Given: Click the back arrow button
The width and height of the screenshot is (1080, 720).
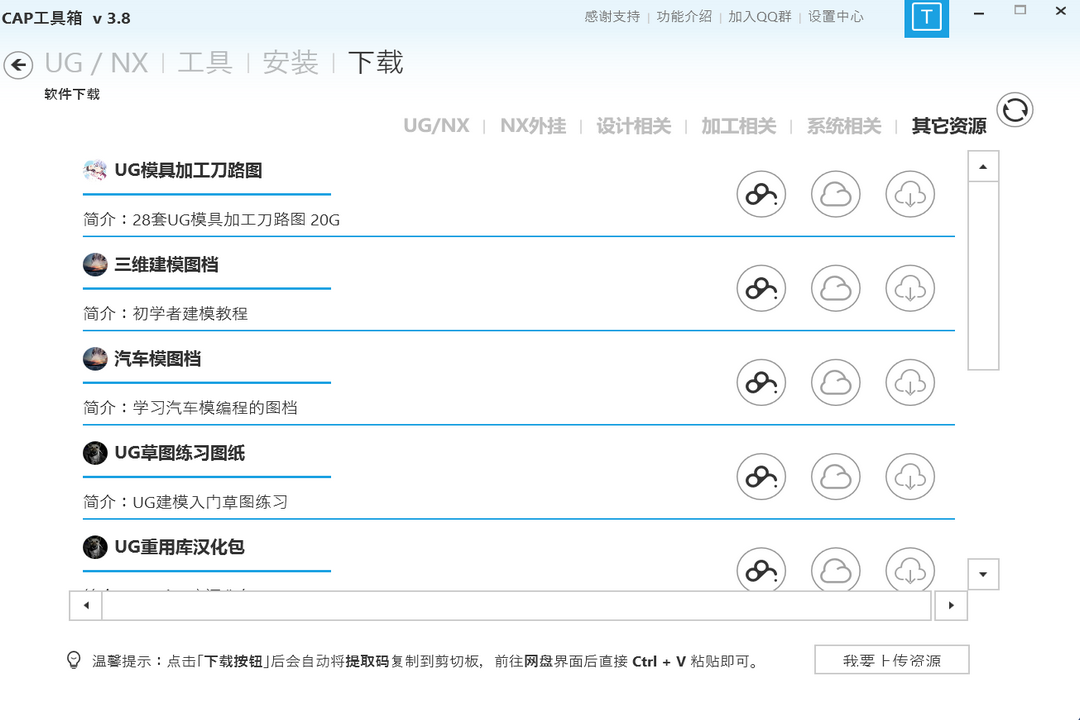Looking at the screenshot, I should pyautogui.click(x=18, y=65).
